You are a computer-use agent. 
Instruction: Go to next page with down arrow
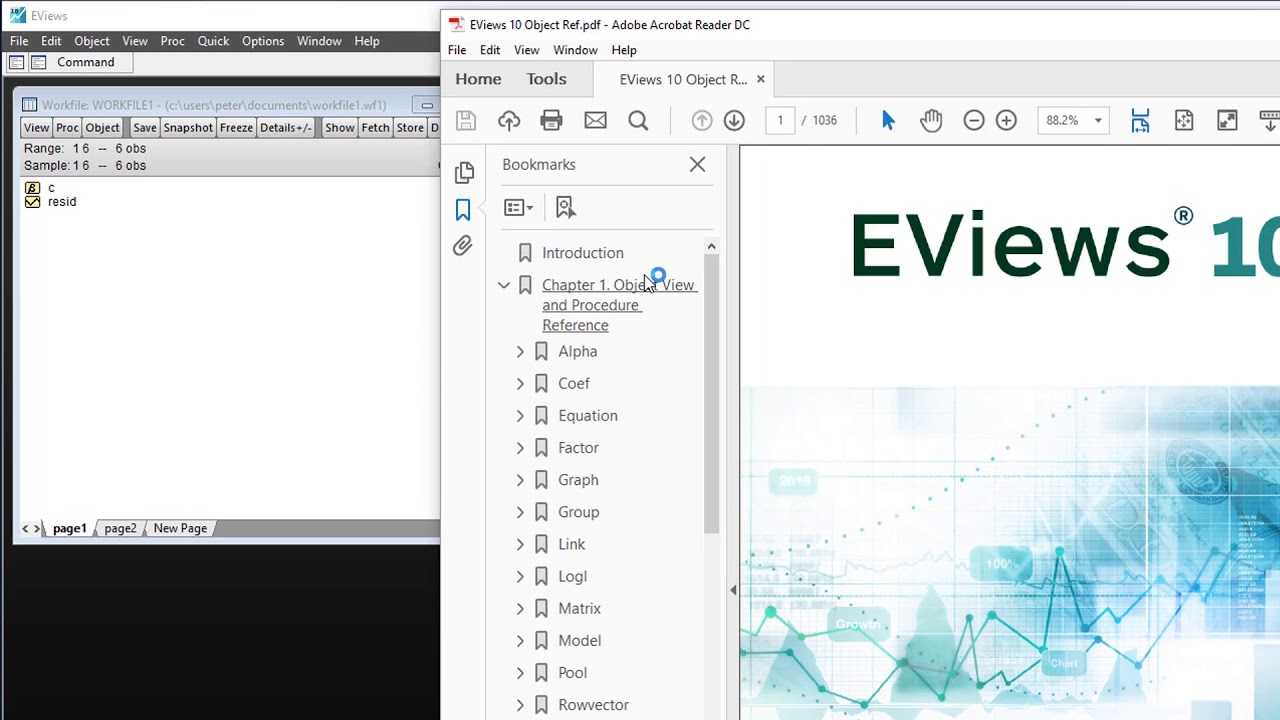[734, 121]
